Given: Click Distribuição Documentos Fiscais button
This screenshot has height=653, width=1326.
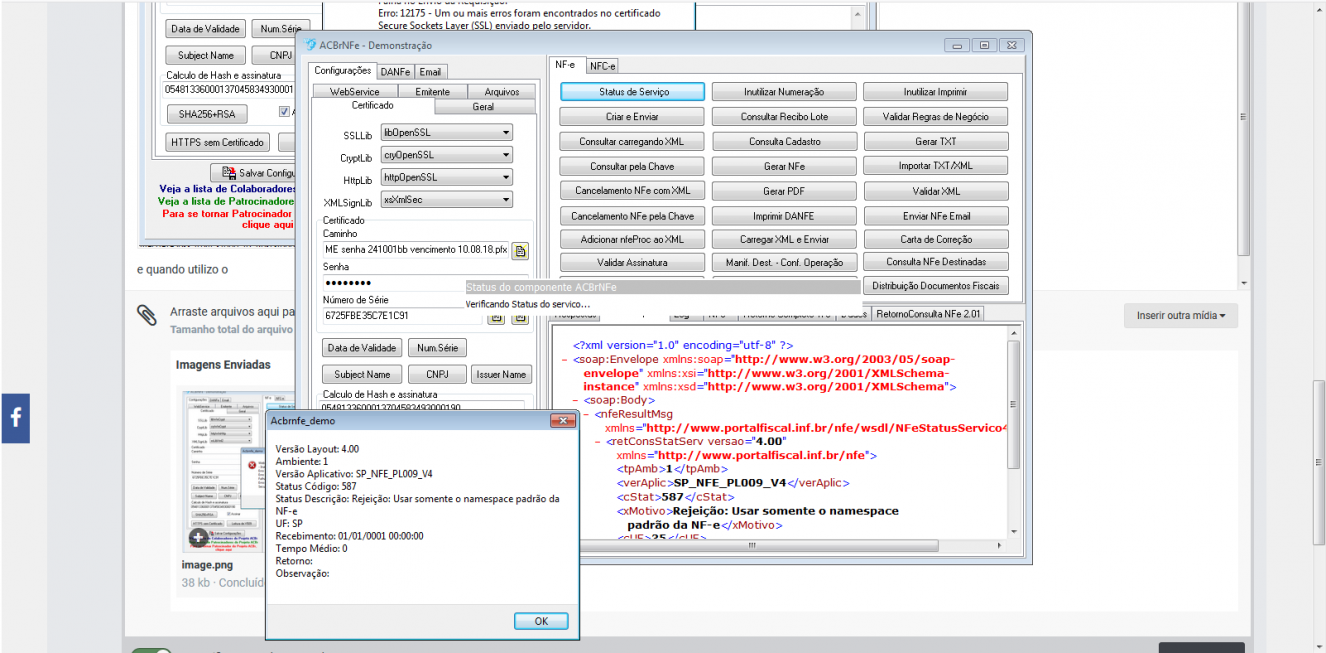Looking at the screenshot, I should coord(936,286).
